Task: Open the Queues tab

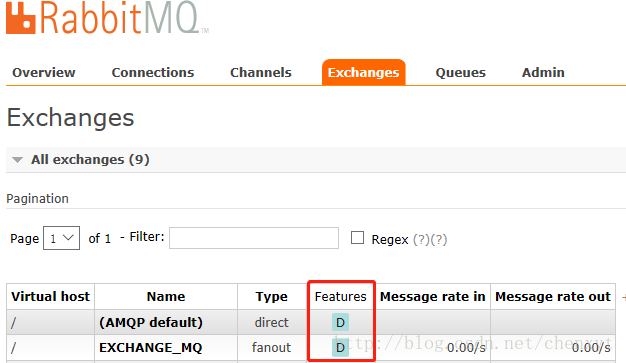Action: click(x=460, y=73)
